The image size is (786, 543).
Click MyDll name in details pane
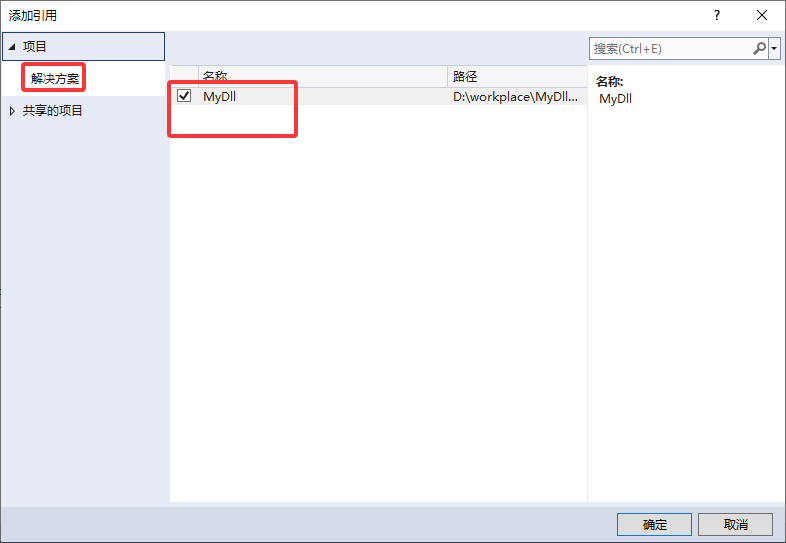[x=616, y=99]
